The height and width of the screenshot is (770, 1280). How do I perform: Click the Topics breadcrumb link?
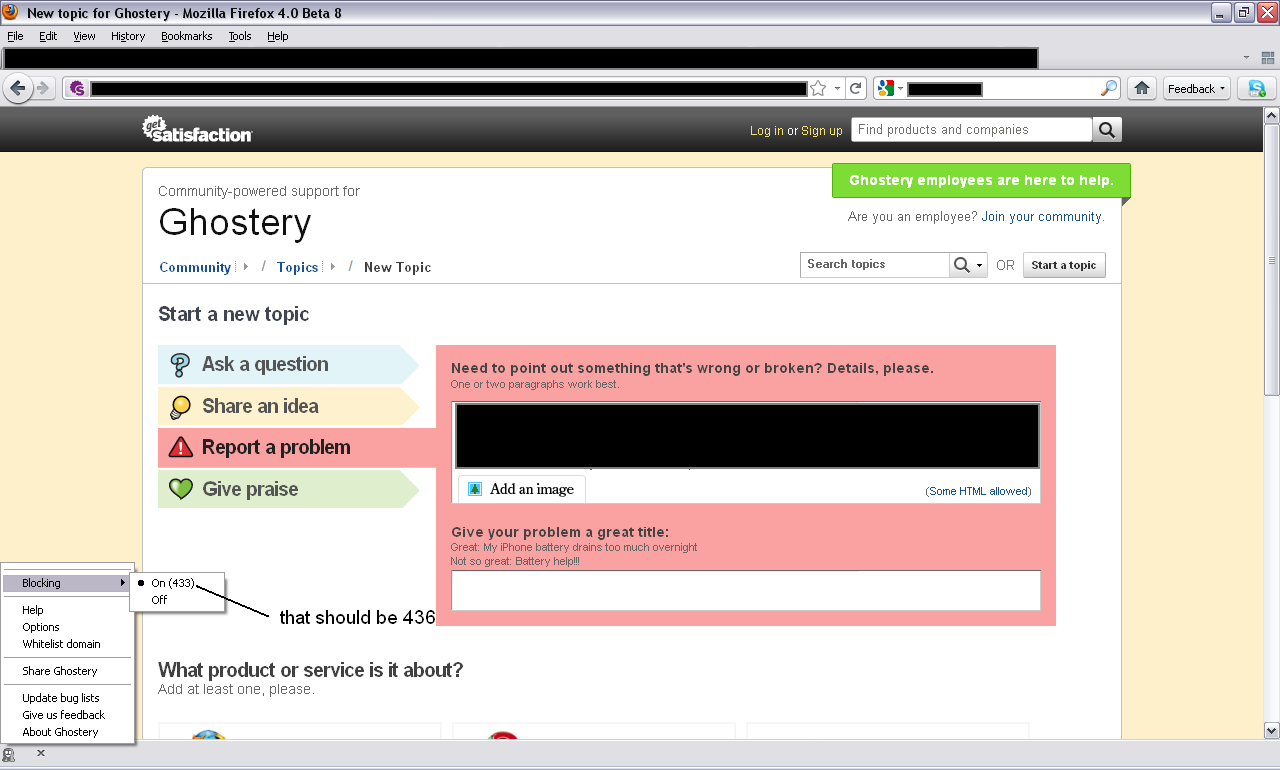[298, 267]
